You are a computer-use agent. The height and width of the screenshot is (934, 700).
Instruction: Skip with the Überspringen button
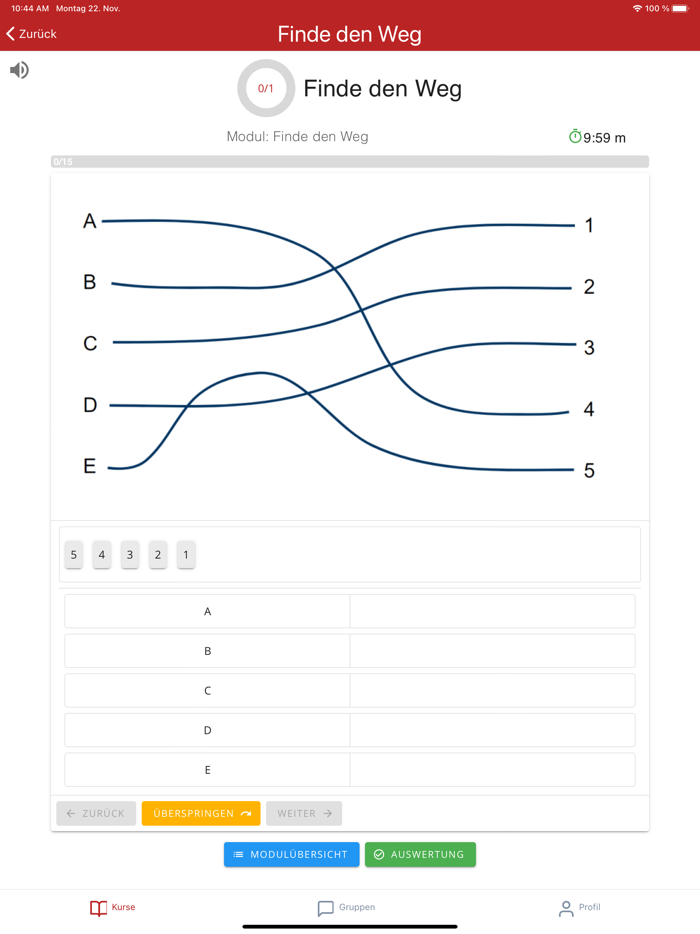point(201,814)
